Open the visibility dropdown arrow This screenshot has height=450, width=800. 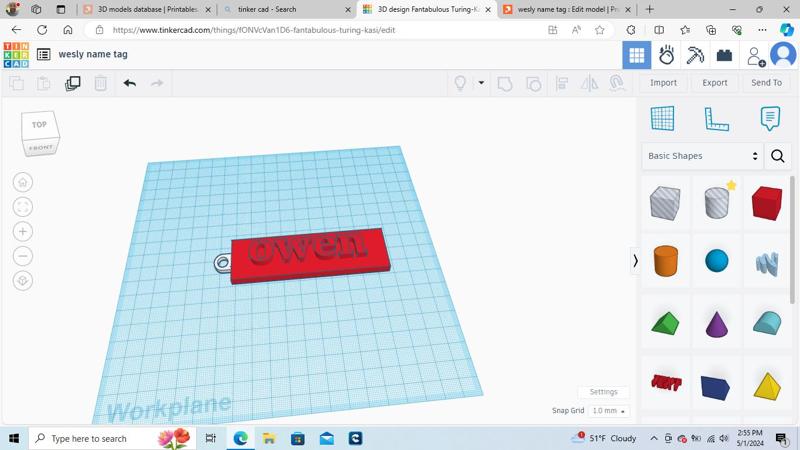[481, 83]
